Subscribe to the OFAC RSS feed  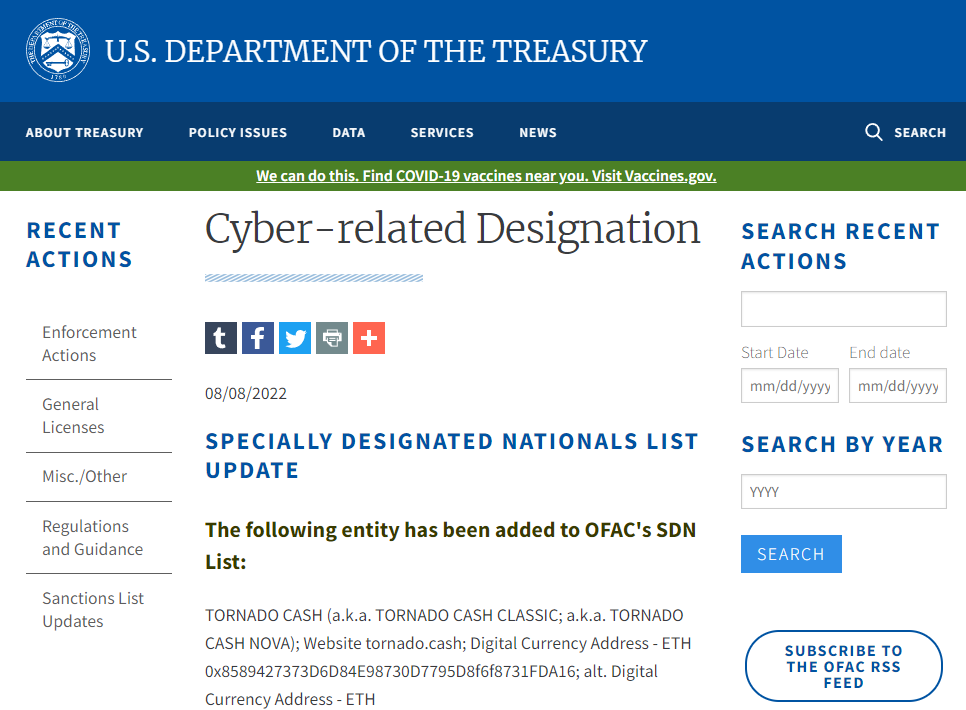(x=844, y=666)
